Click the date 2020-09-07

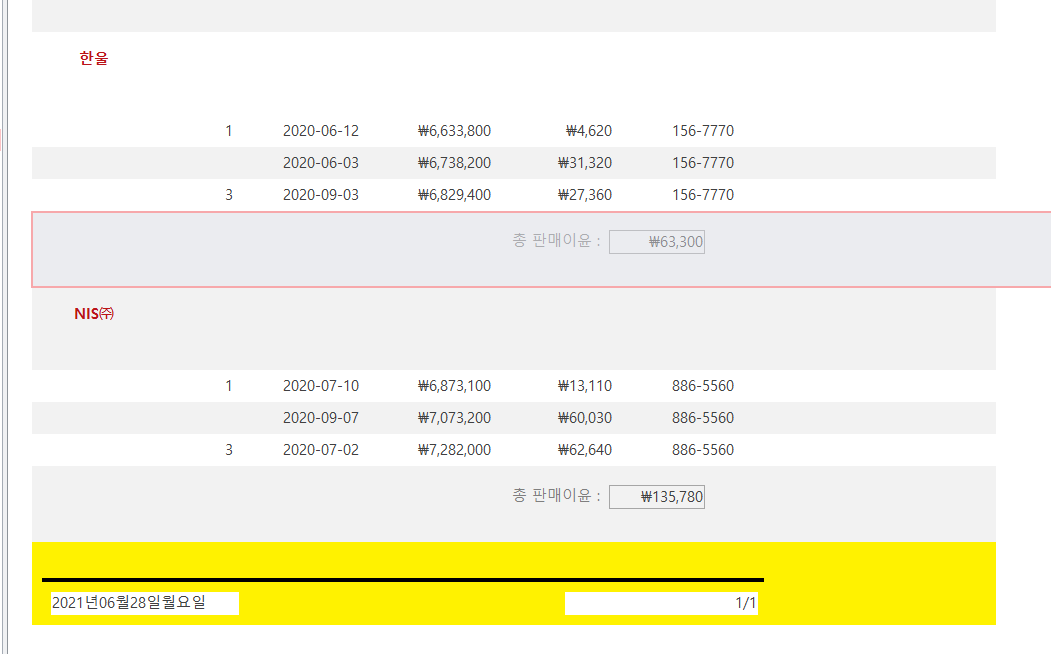[320, 418]
